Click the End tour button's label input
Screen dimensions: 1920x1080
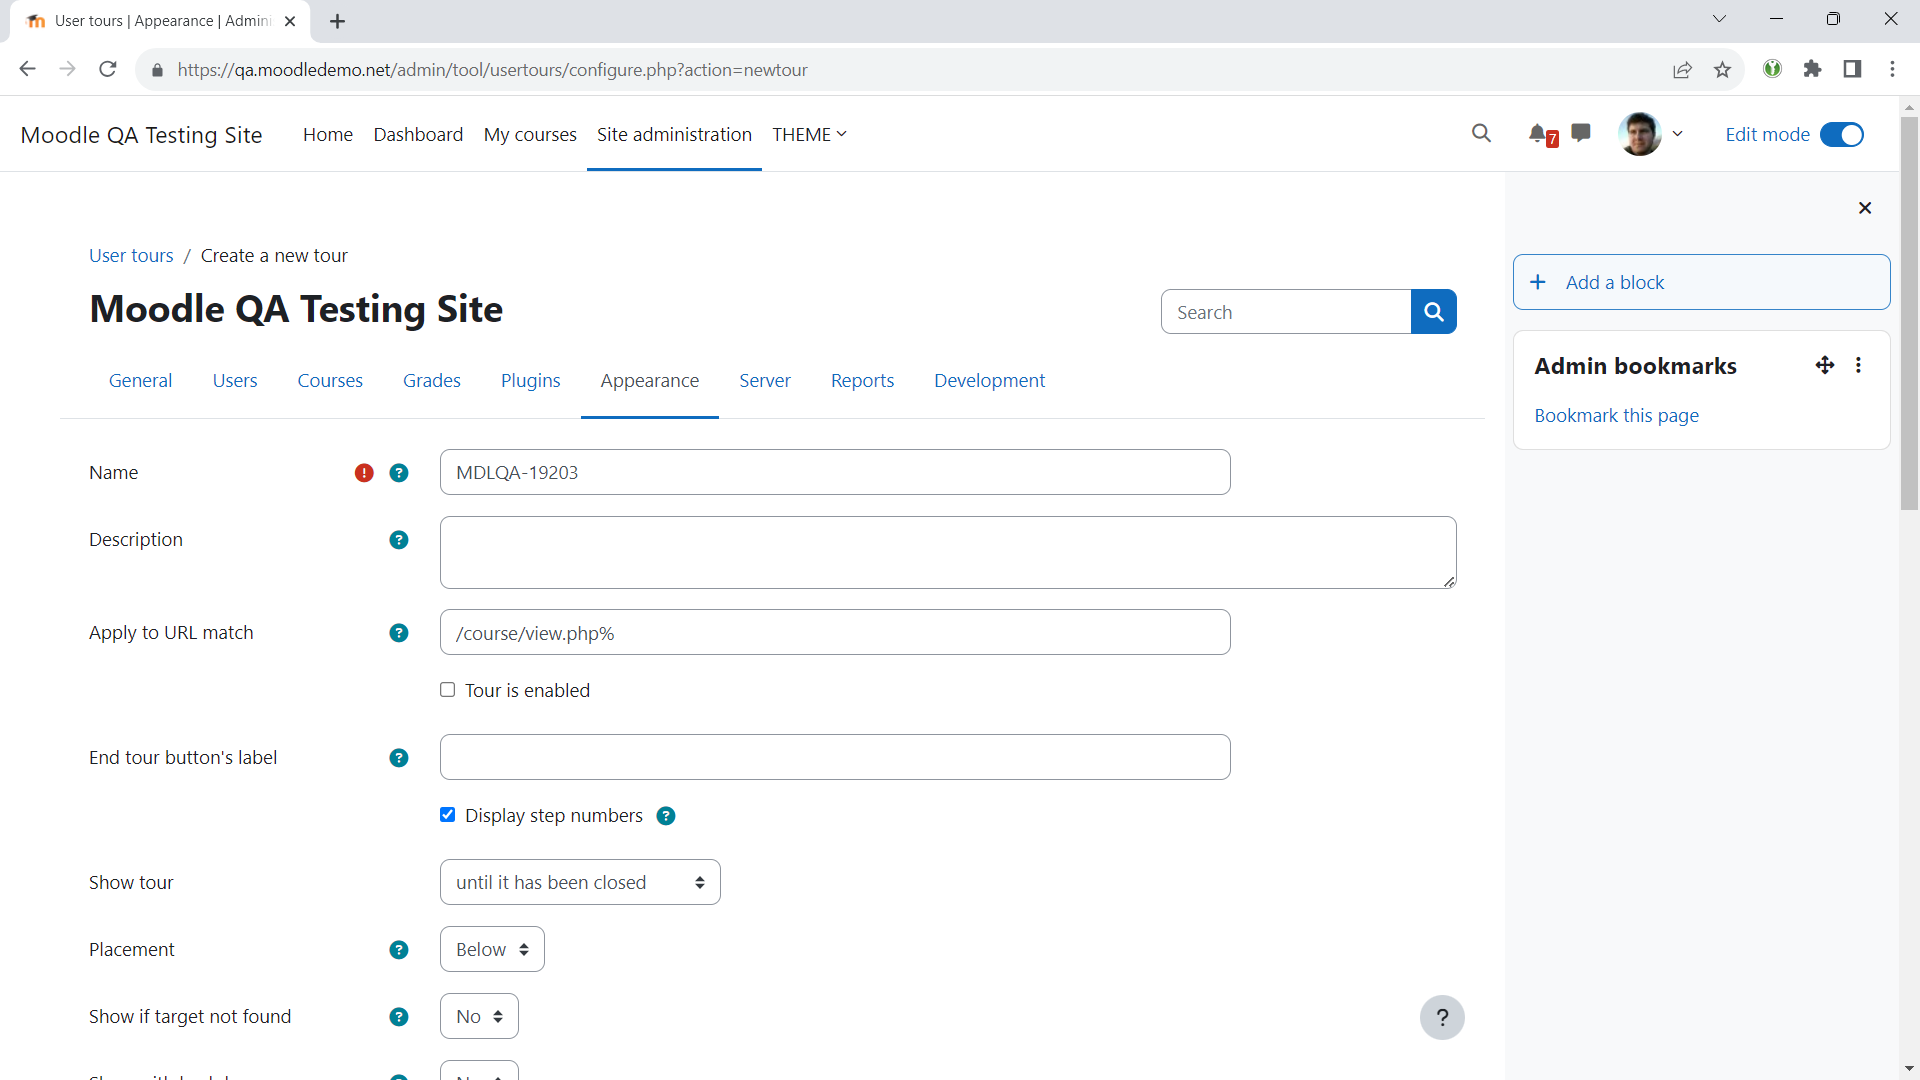[835, 757]
